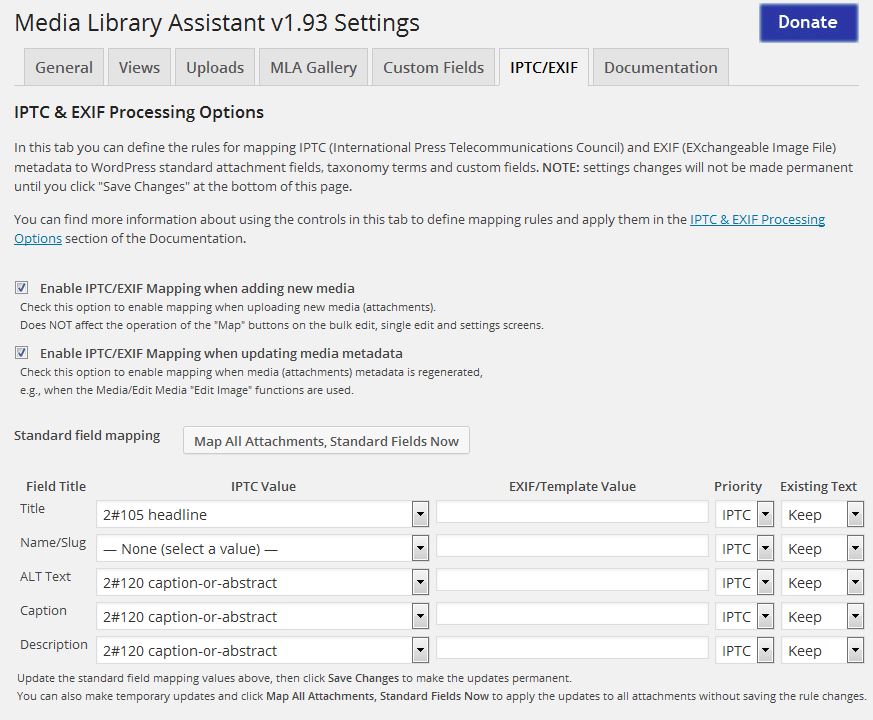The height and width of the screenshot is (720, 873).
Task: Click the Field Title column header
Action: [x=56, y=486]
